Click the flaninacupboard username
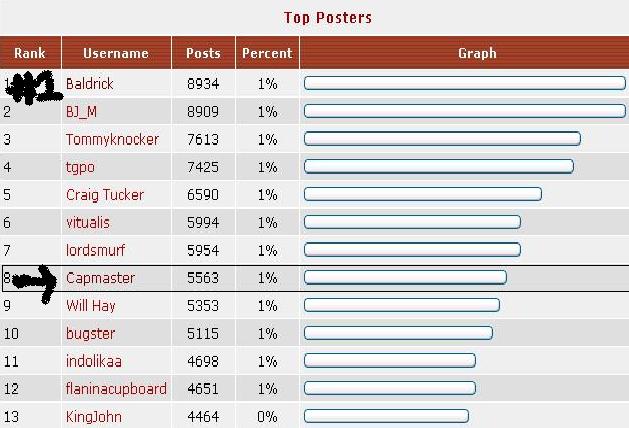 [116, 389]
